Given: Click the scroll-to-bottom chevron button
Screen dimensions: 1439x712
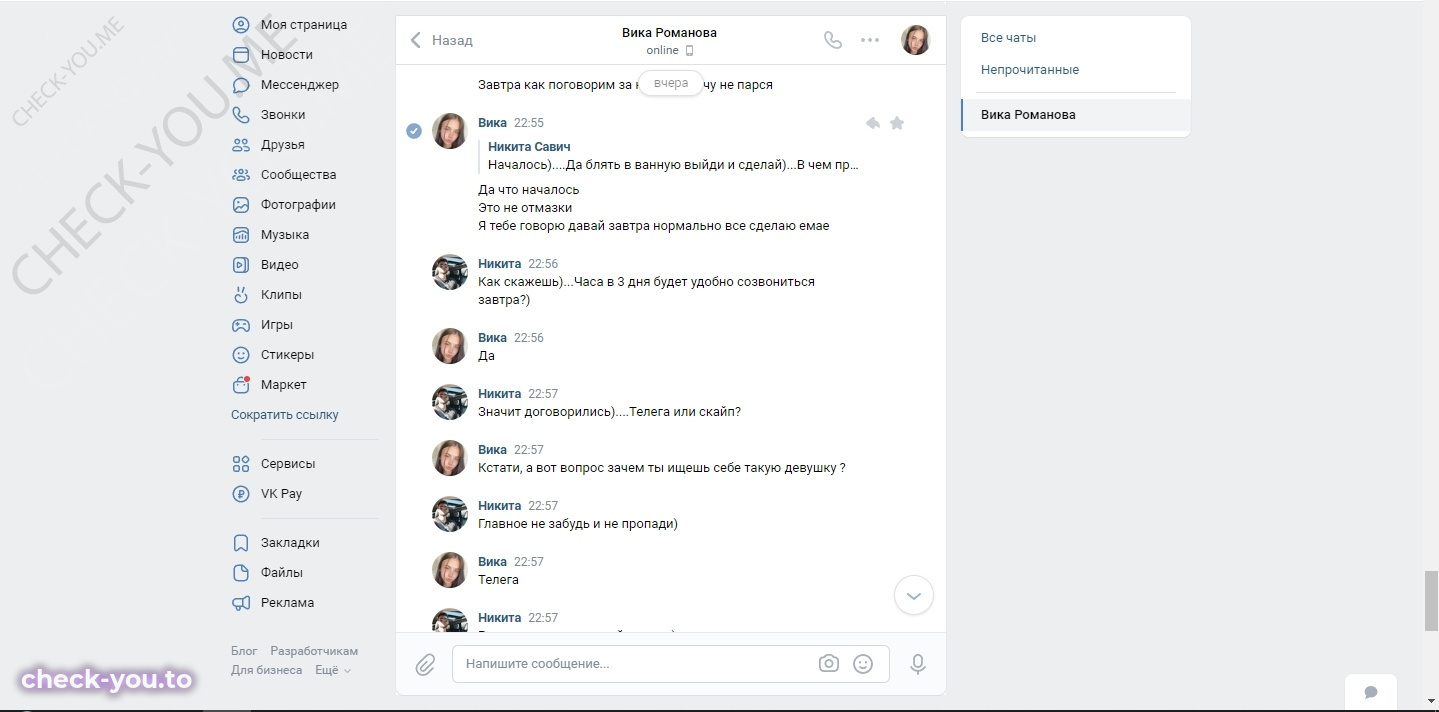Looking at the screenshot, I should tap(913, 595).
